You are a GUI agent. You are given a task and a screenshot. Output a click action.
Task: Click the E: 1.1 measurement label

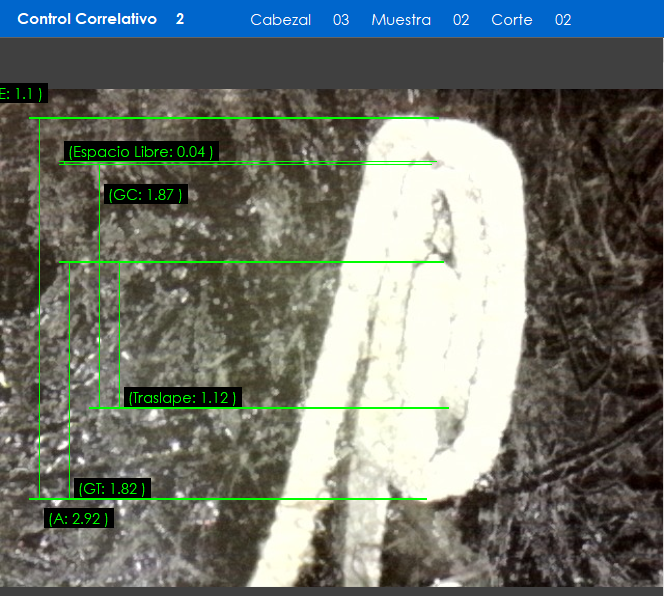click(x=22, y=94)
